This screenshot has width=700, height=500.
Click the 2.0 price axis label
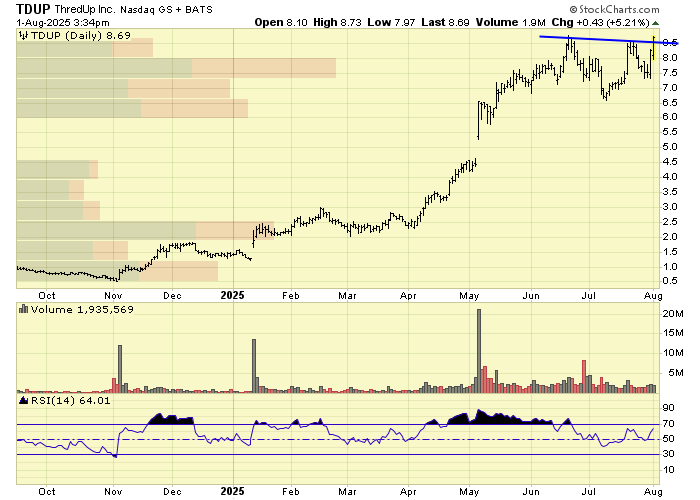pyautogui.click(x=670, y=237)
